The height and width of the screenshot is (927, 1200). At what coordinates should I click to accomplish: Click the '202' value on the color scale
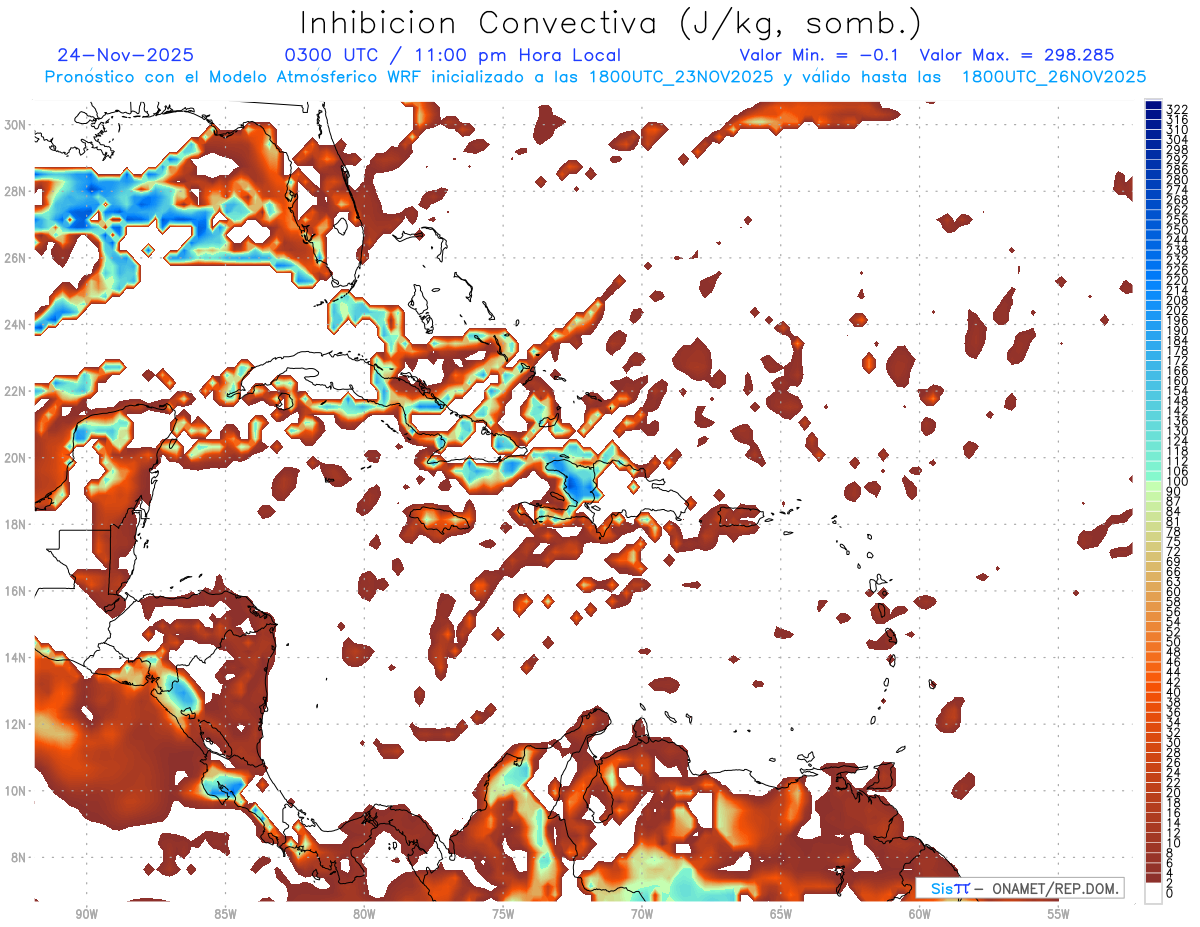[1177, 311]
